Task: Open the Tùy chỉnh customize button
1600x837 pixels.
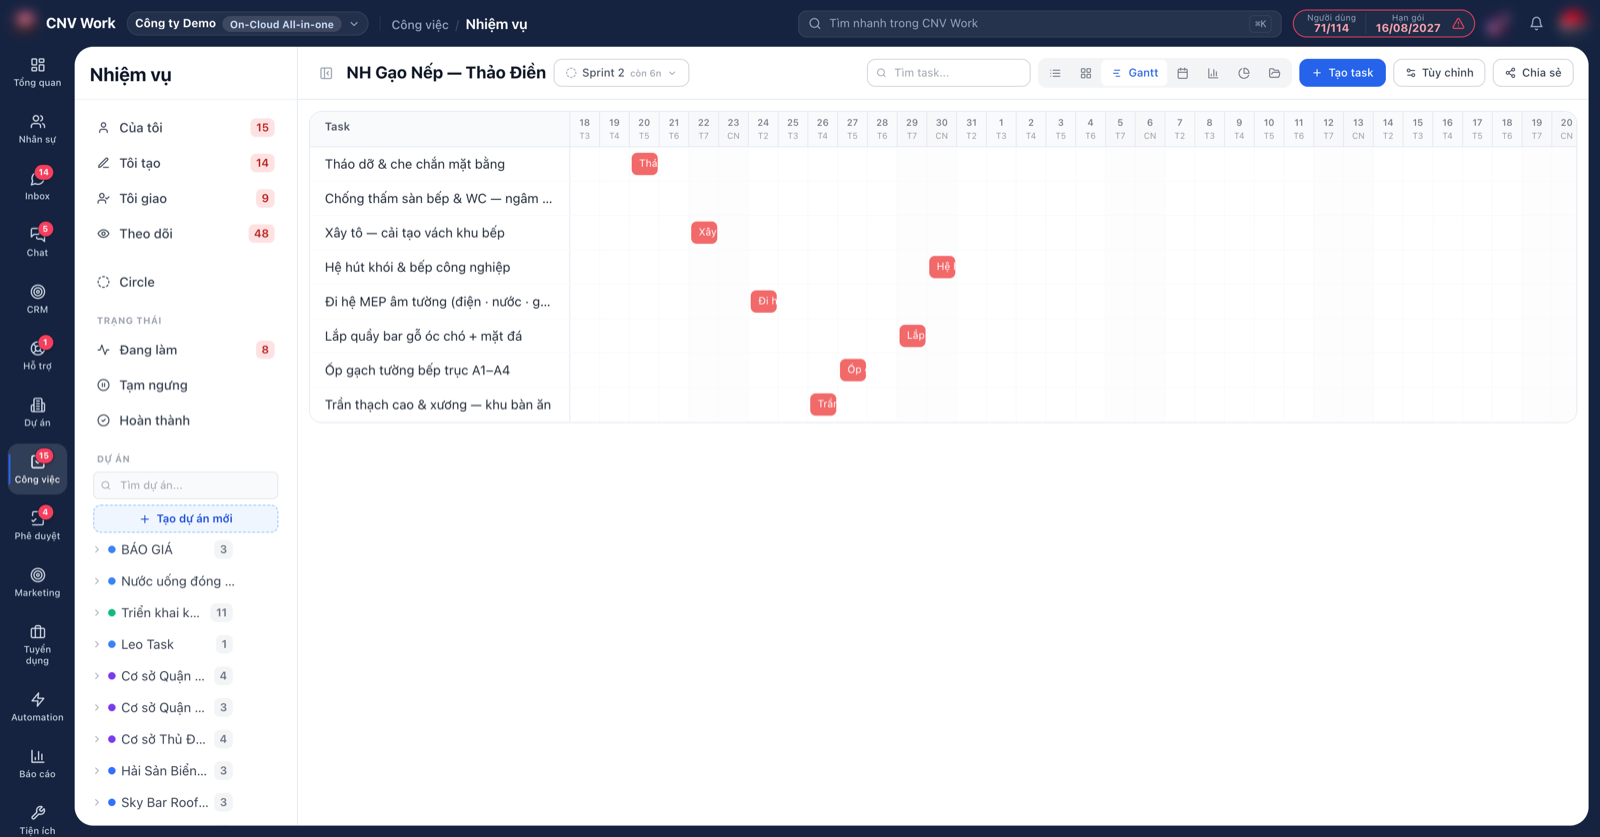Action: point(1439,73)
